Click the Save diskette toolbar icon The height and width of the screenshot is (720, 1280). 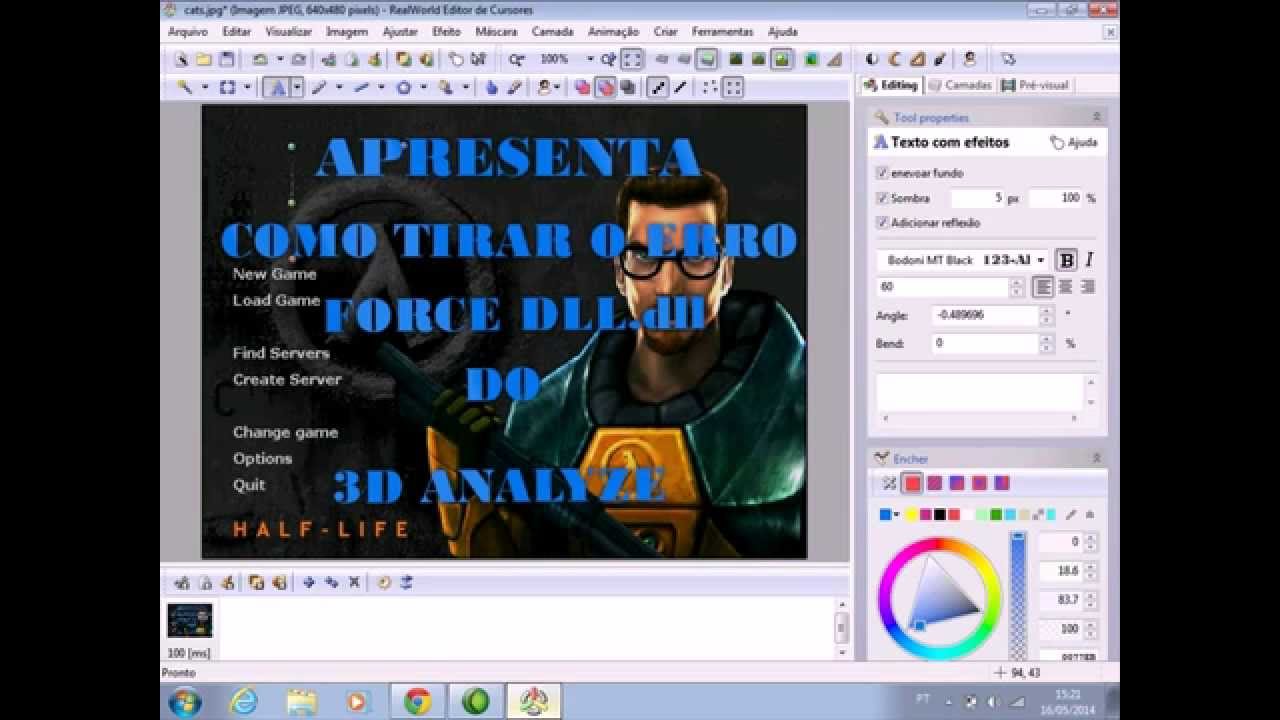(227, 59)
